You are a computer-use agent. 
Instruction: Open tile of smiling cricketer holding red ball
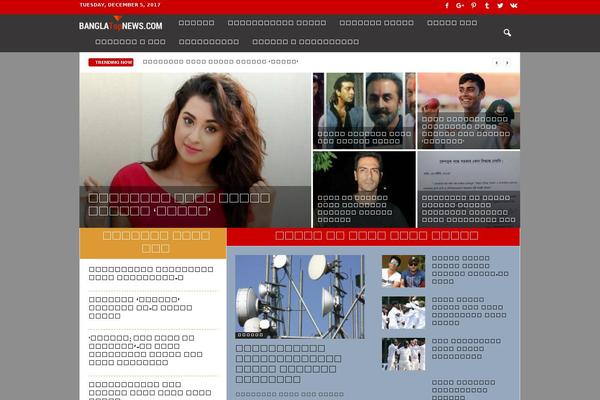pyautogui.click(x=469, y=111)
